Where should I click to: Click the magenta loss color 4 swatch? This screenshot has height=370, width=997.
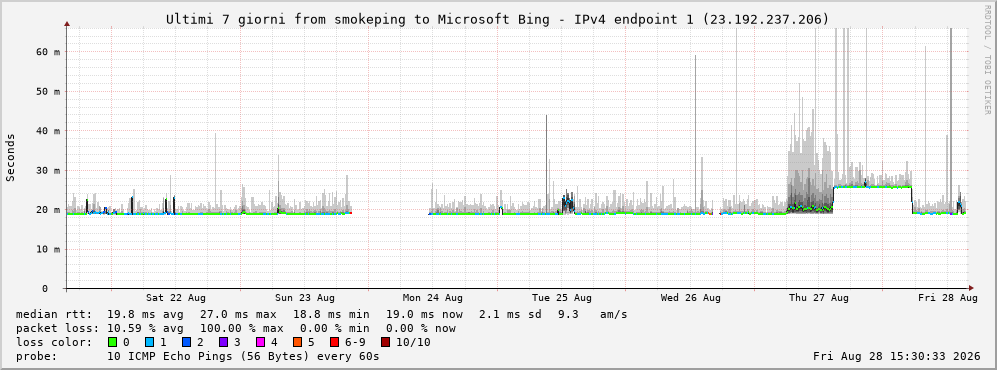(260, 343)
